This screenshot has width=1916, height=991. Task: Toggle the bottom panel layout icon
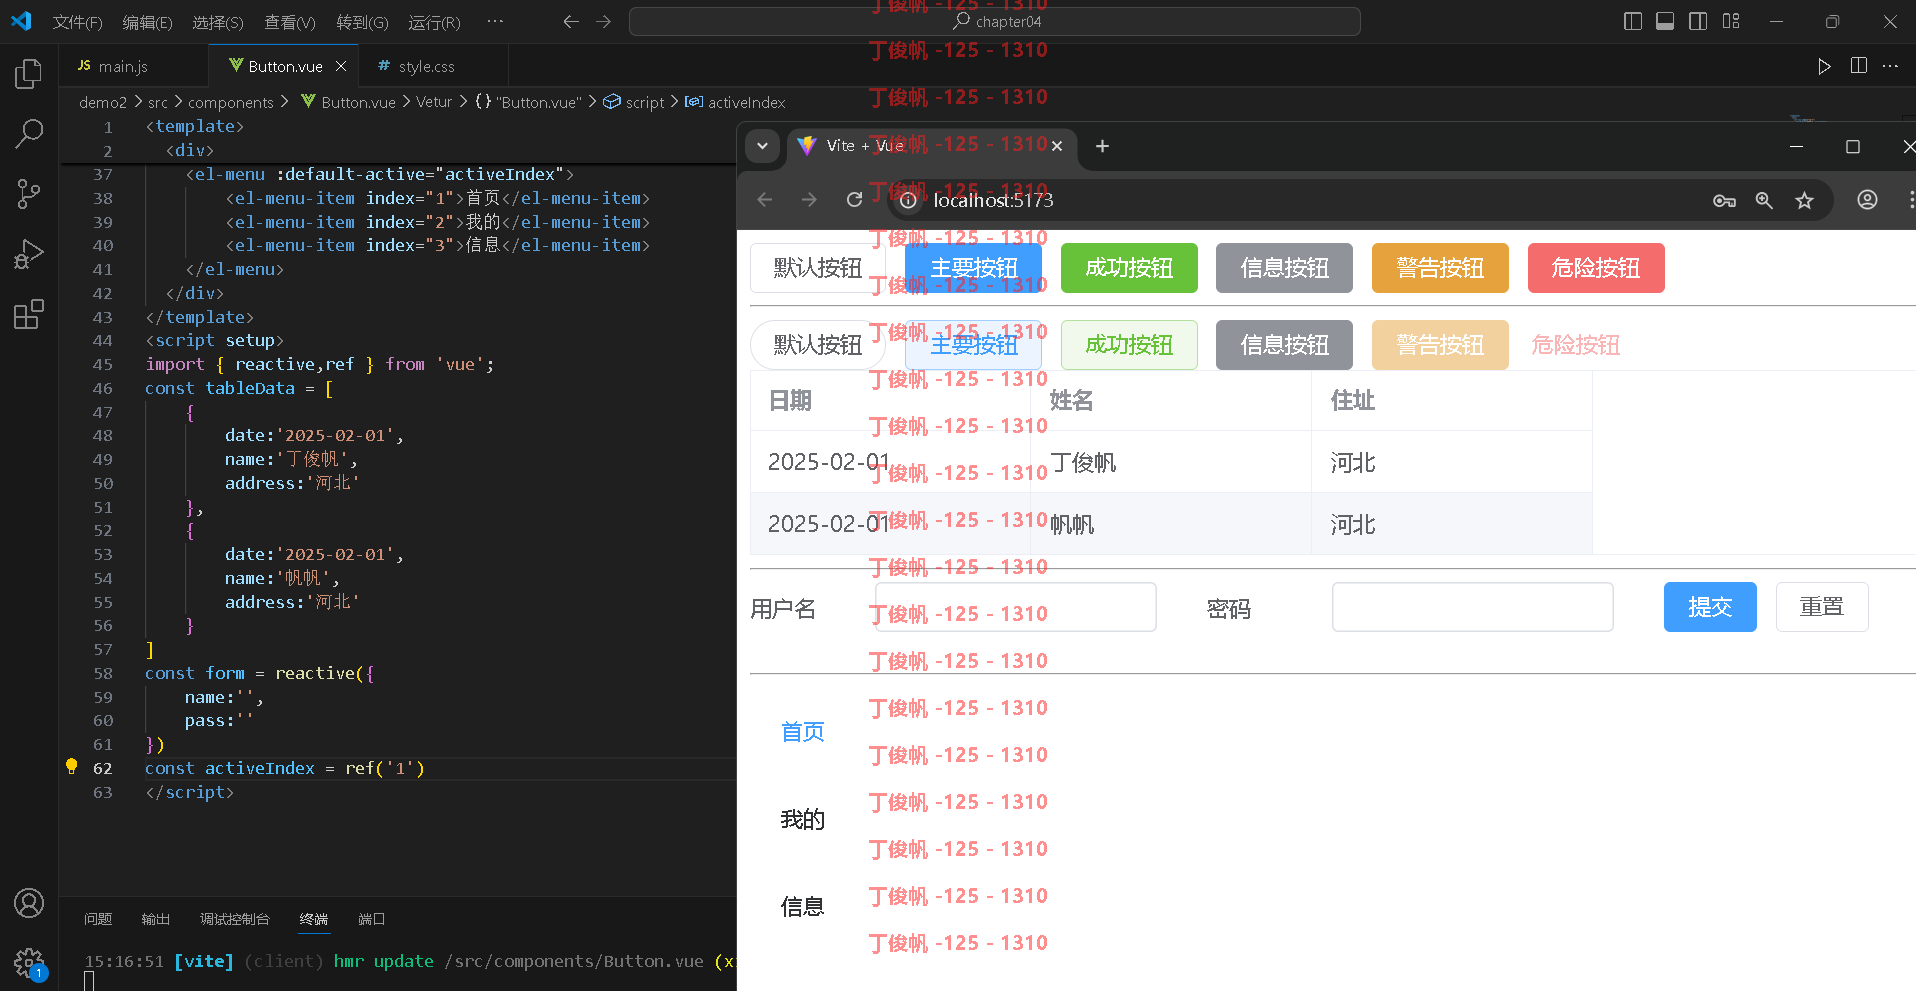tap(1665, 21)
